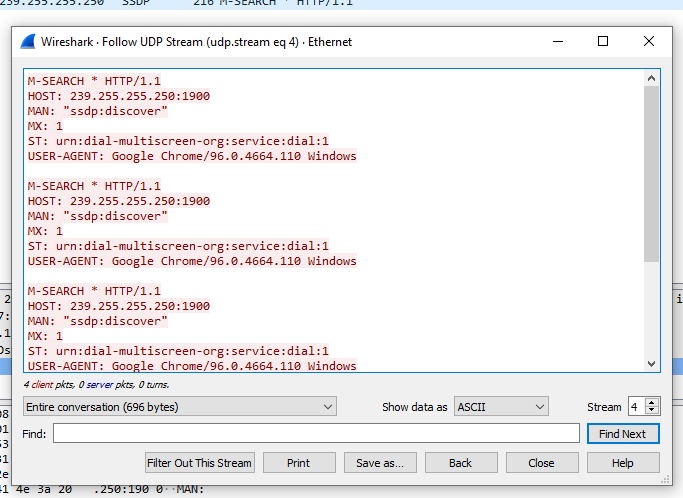The height and width of the screenshot is (498, 683).
Task: Focus the Find text input field
Action: coord(316,434)
